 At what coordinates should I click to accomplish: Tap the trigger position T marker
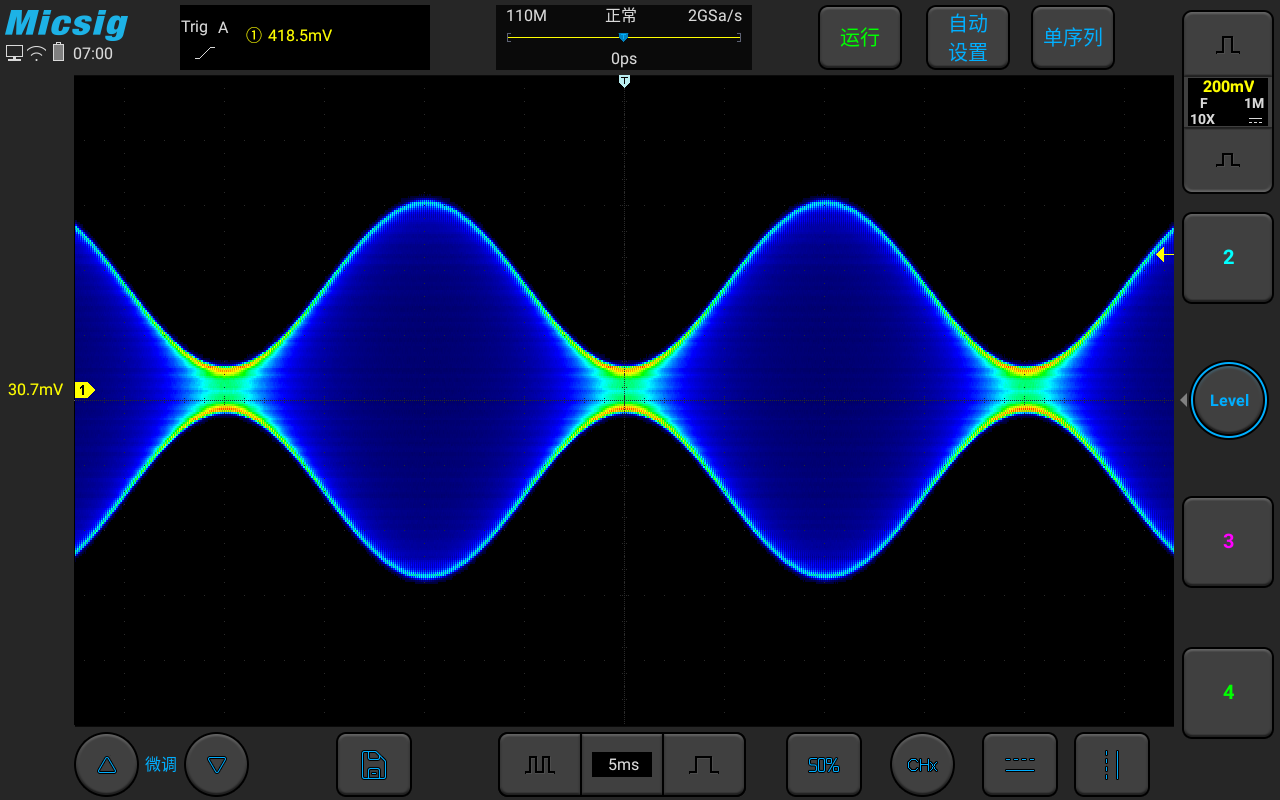[624, 81]
